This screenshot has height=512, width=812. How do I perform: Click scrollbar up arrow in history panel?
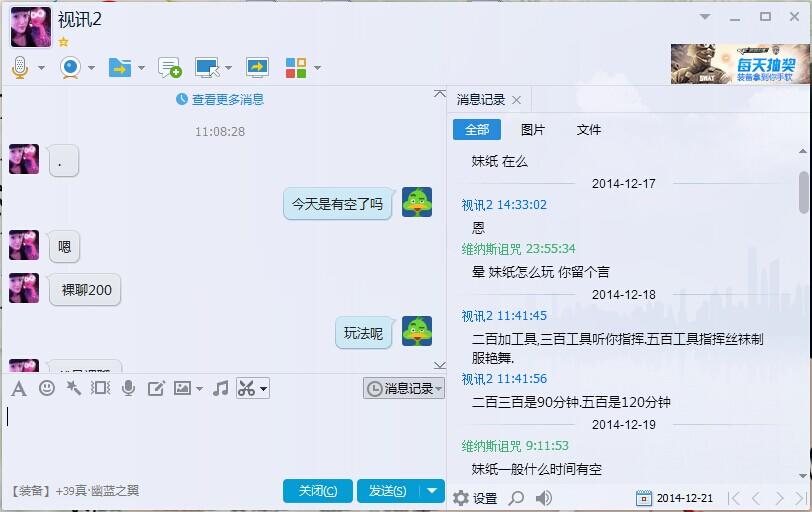coord(803,151)
